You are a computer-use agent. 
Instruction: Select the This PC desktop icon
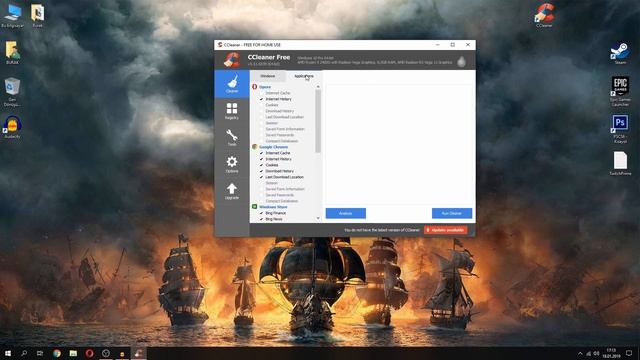pos(12,15)
